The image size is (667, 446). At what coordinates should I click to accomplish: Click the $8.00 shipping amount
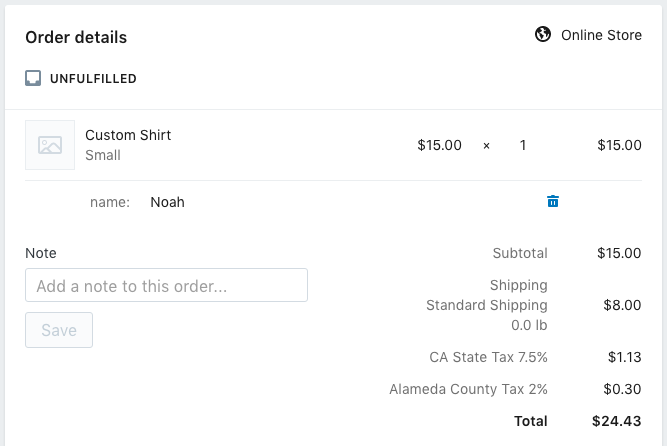click(619, 305)
